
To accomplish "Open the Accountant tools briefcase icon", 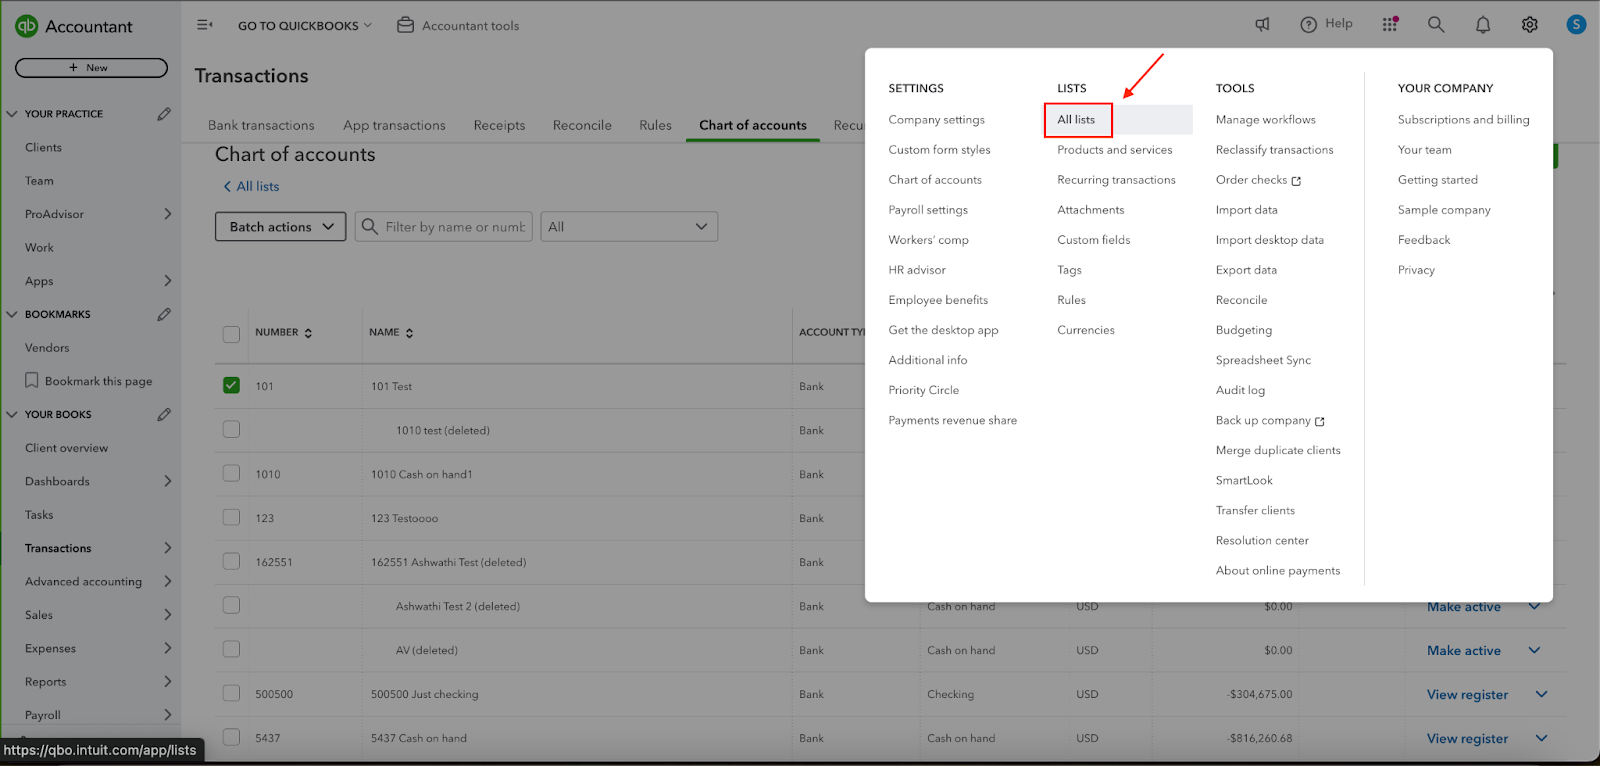I will coord(405,25).
